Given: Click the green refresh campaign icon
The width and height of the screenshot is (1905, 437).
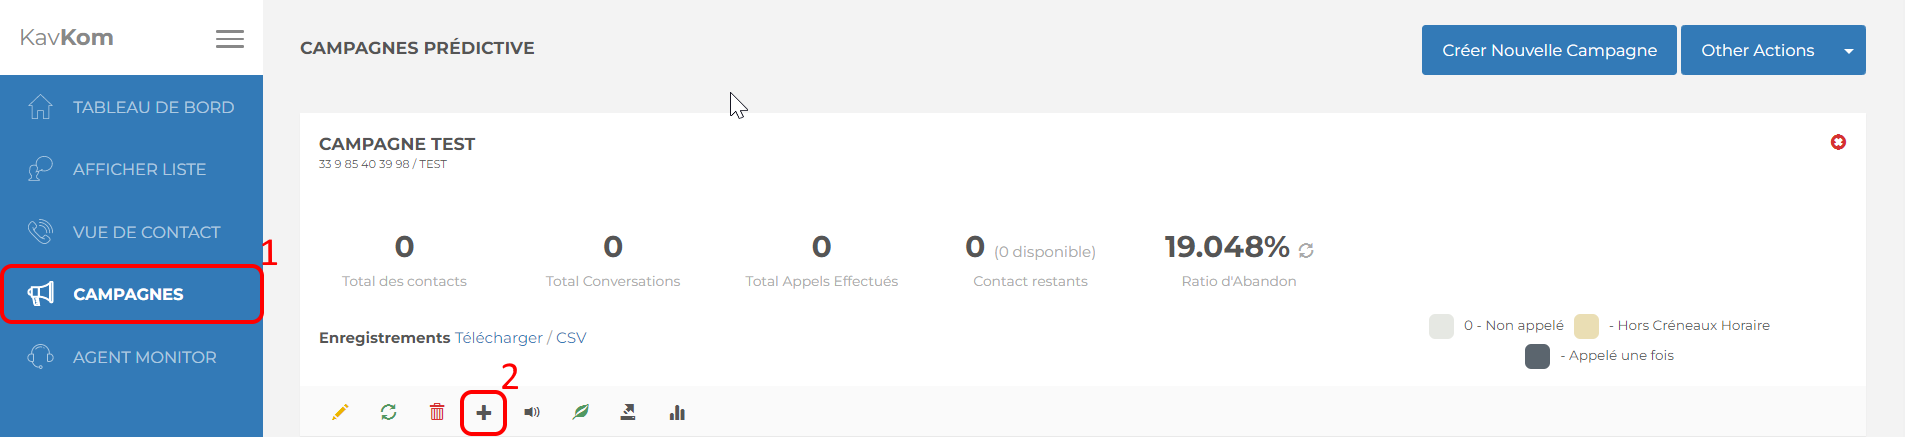Looking at the screenshot, I should click(x=388, y=412).
